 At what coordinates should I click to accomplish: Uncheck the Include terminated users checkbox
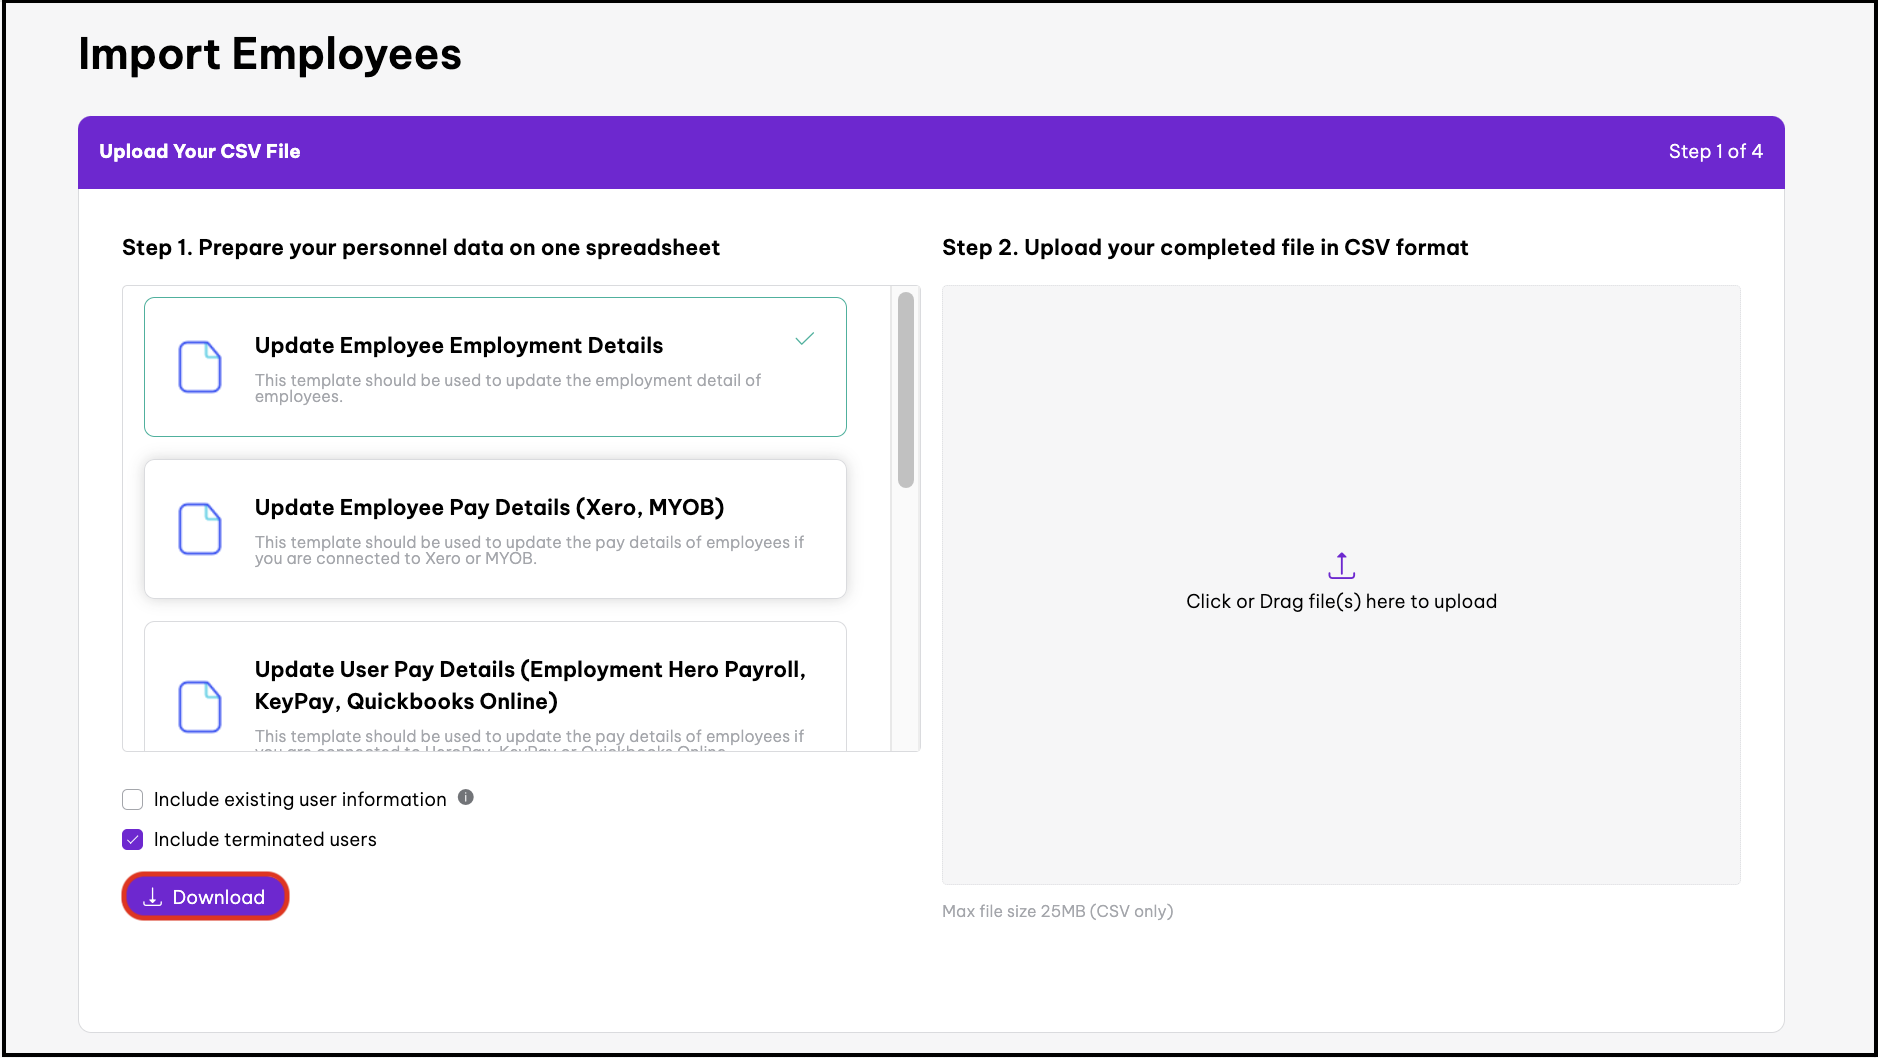[133, 840]
